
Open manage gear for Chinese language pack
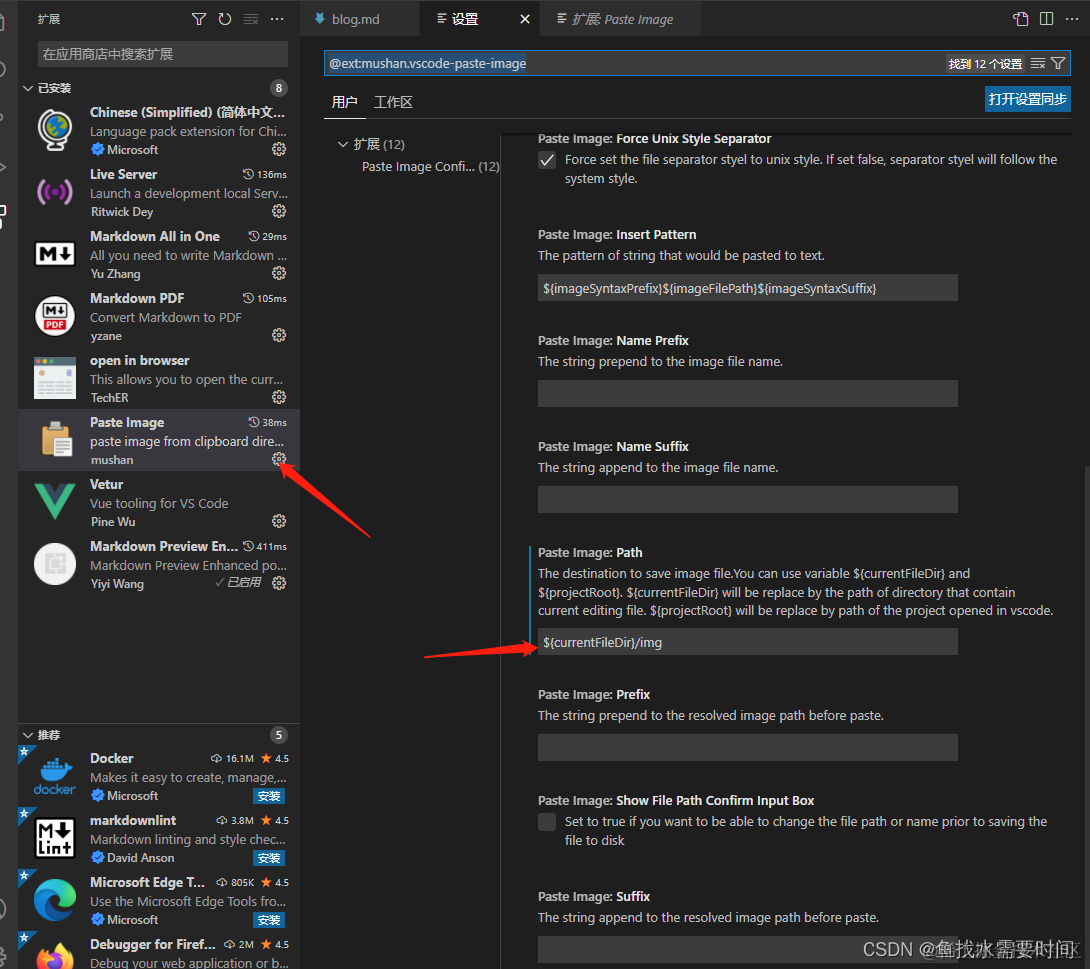[279, 149]
